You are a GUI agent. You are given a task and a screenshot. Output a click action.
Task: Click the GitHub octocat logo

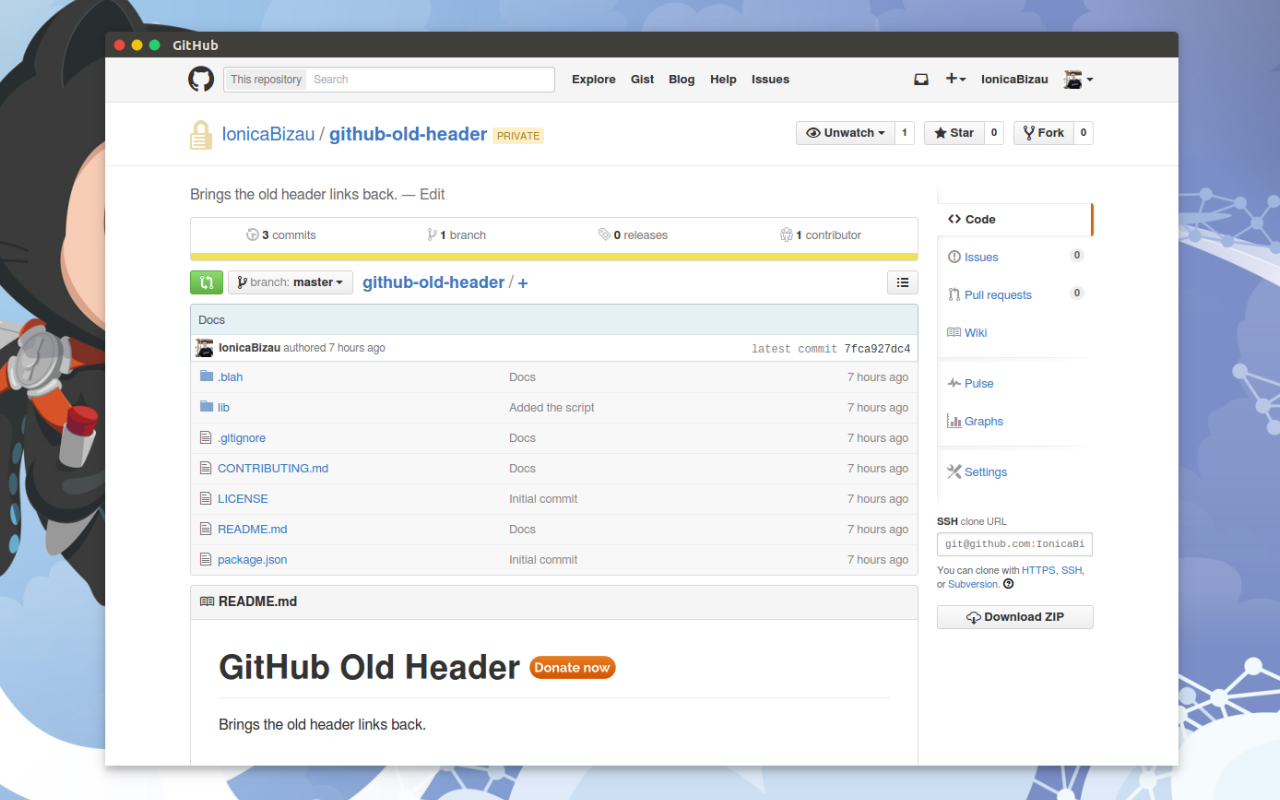point(200,79)
